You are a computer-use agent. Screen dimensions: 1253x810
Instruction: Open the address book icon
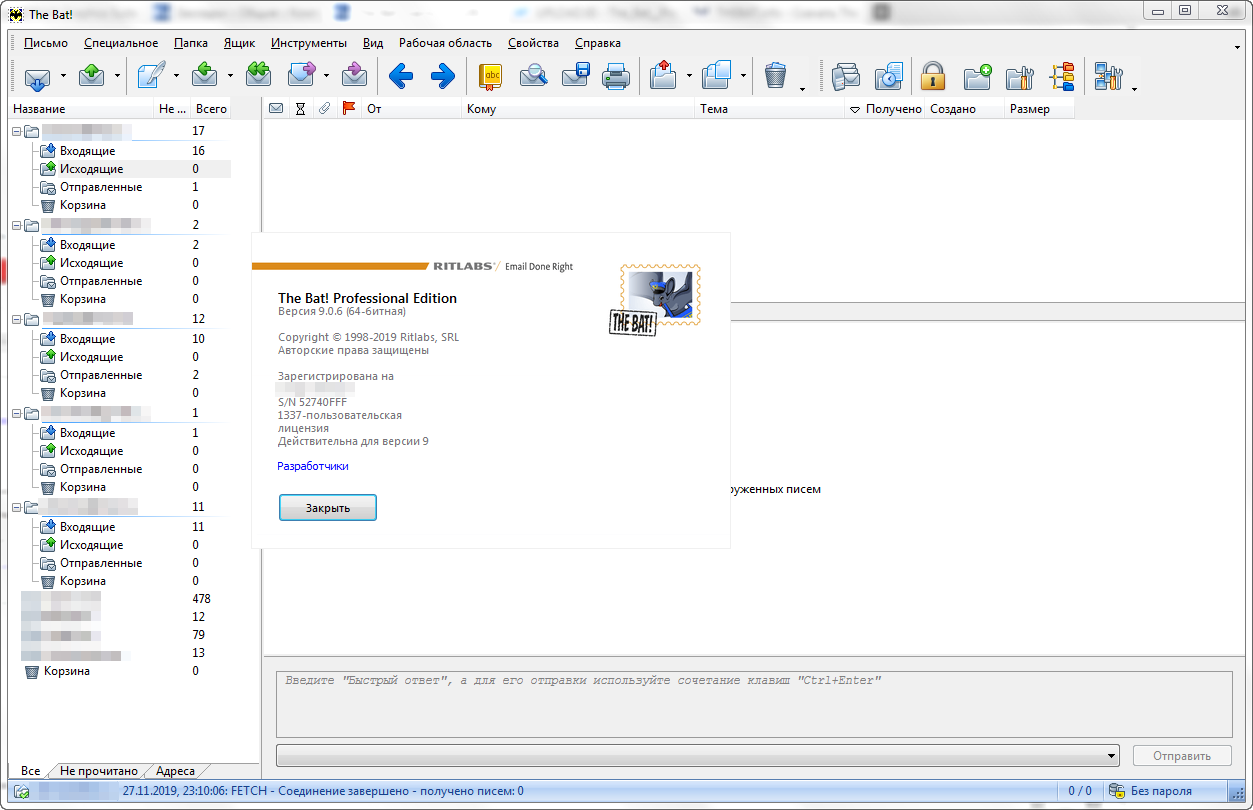490,76
